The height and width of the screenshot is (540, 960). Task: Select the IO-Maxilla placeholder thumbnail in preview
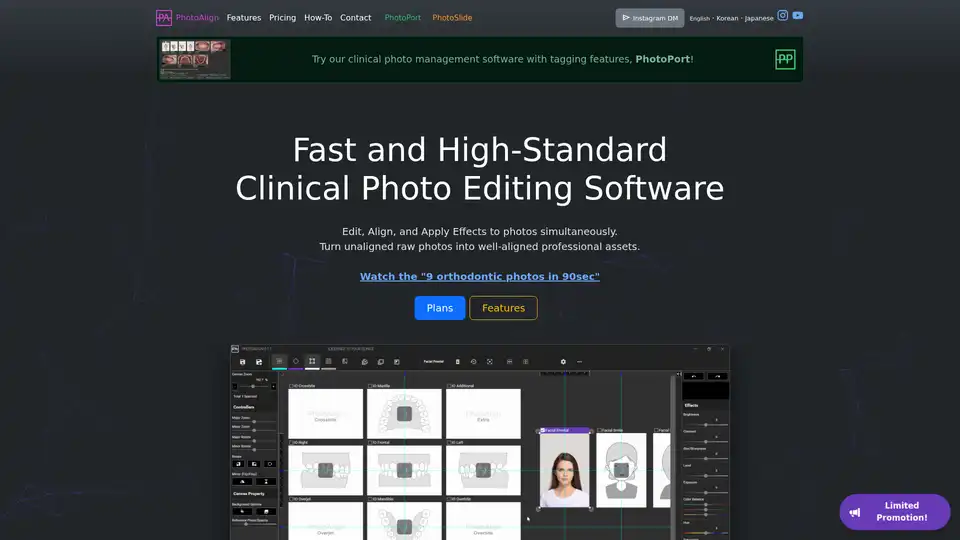pos(404,414)
